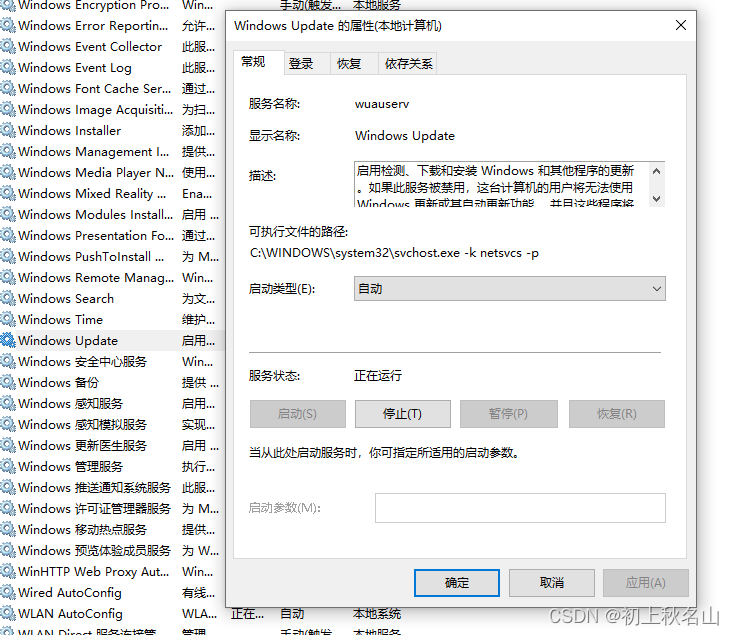This screenshot has width=734, height=635.
Task: Click gear icon beside Windows Presentation Foundation
Action: [8, 235]
